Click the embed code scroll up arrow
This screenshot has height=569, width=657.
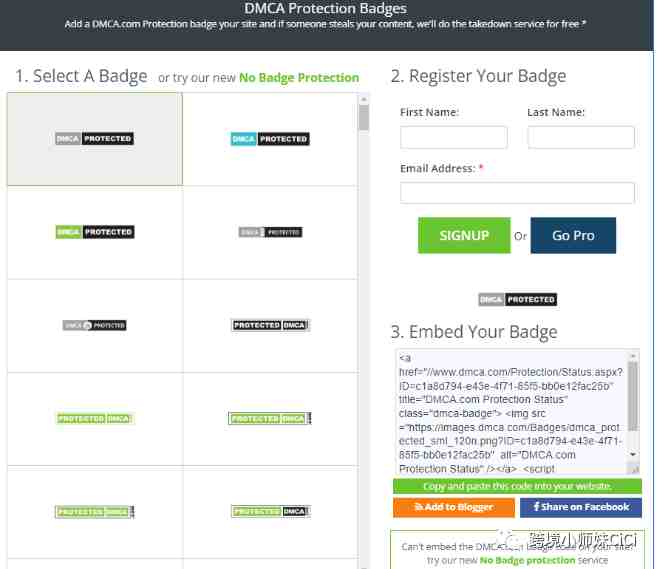click(x=633, y=356)
